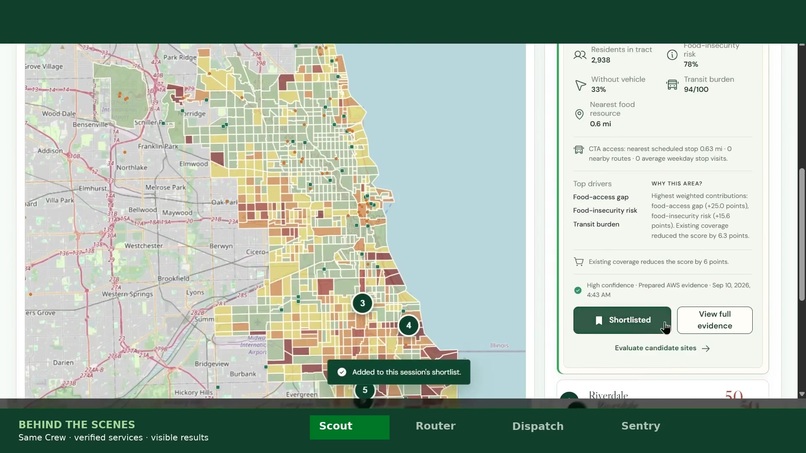Click the arrow beside Evaluate candidate sites
Viewport: 806px width, 453px height.
click(x=706, y=348)
